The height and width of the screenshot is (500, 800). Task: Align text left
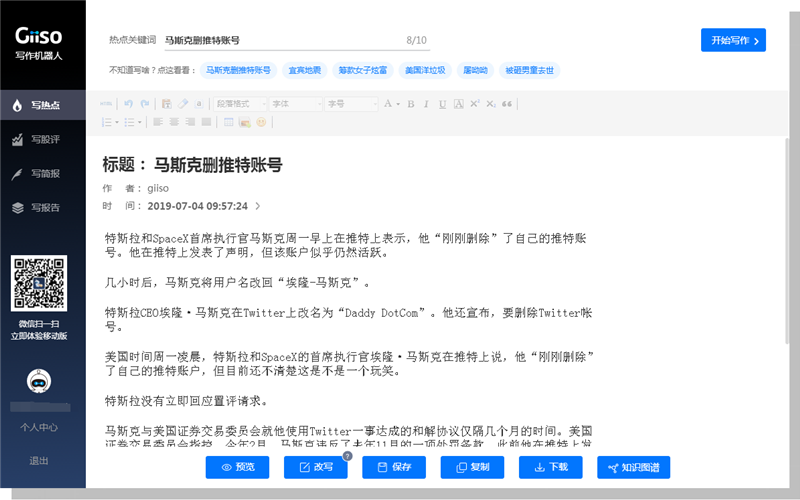158,122
